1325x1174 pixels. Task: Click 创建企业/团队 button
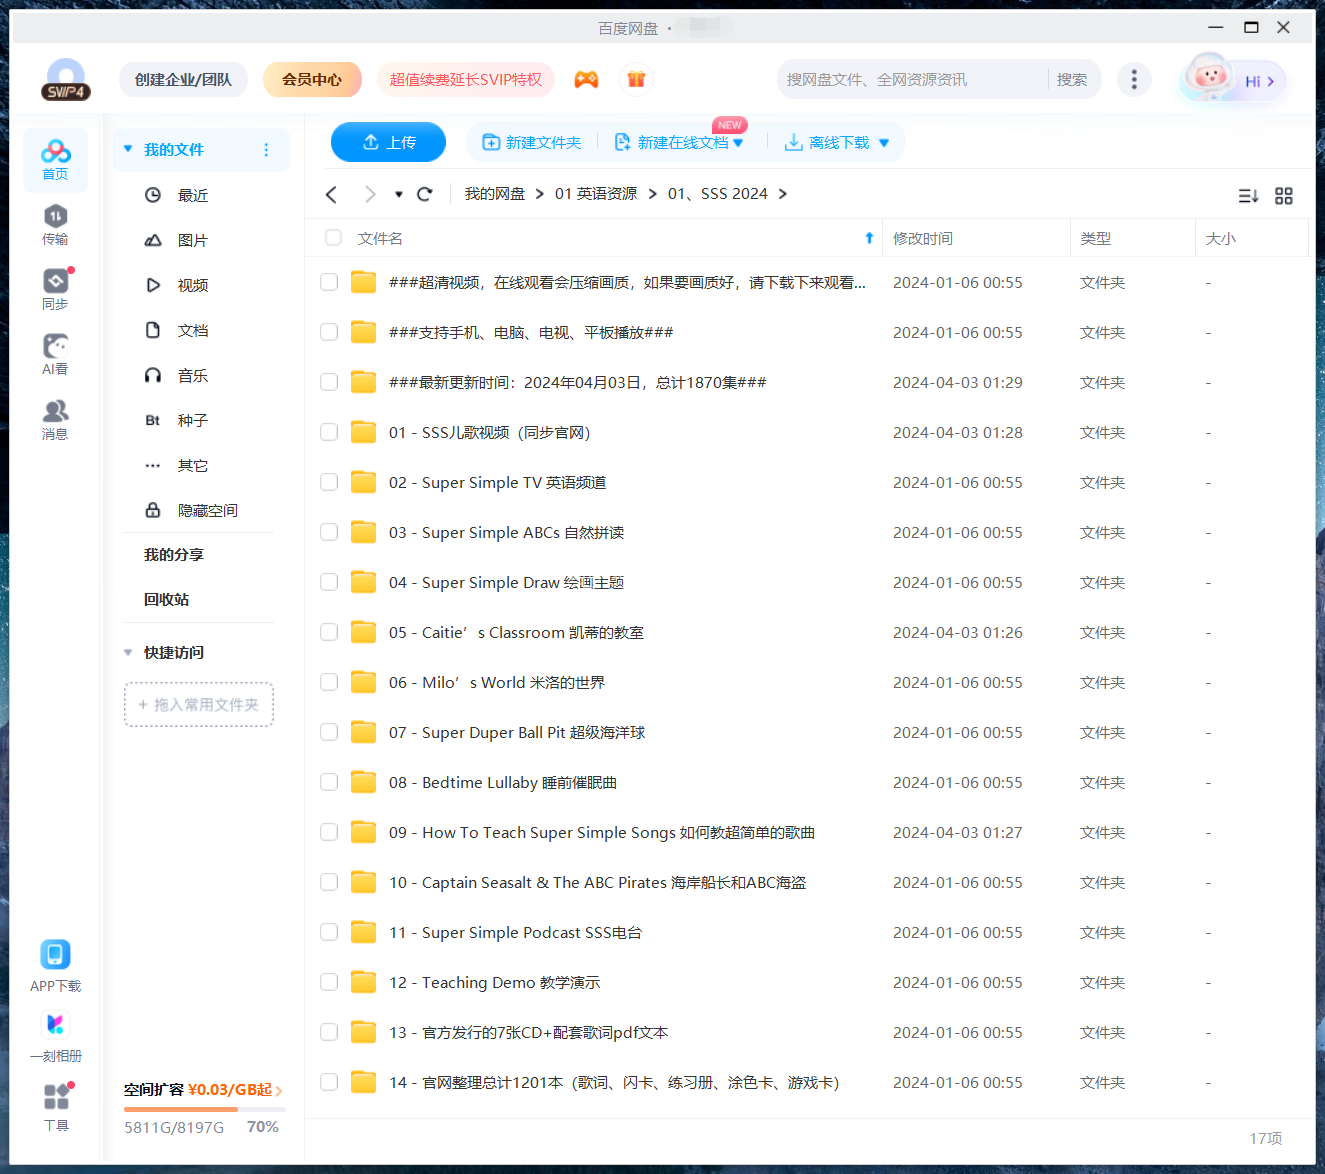(x=183, y=79)
